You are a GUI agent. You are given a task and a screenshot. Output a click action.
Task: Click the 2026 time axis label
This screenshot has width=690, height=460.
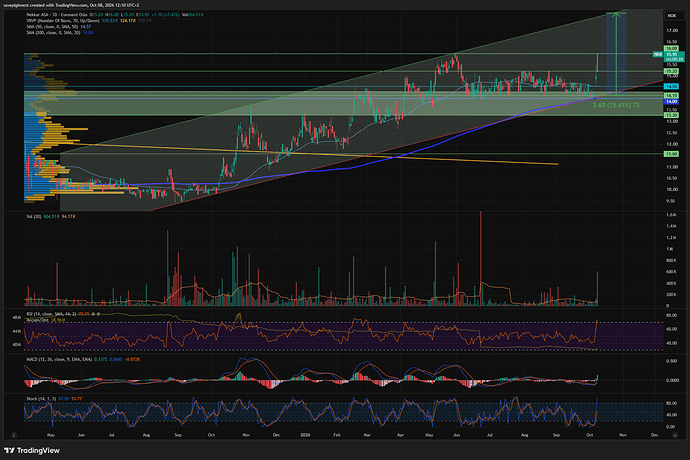pyautogui.click(x=305, y=435)
